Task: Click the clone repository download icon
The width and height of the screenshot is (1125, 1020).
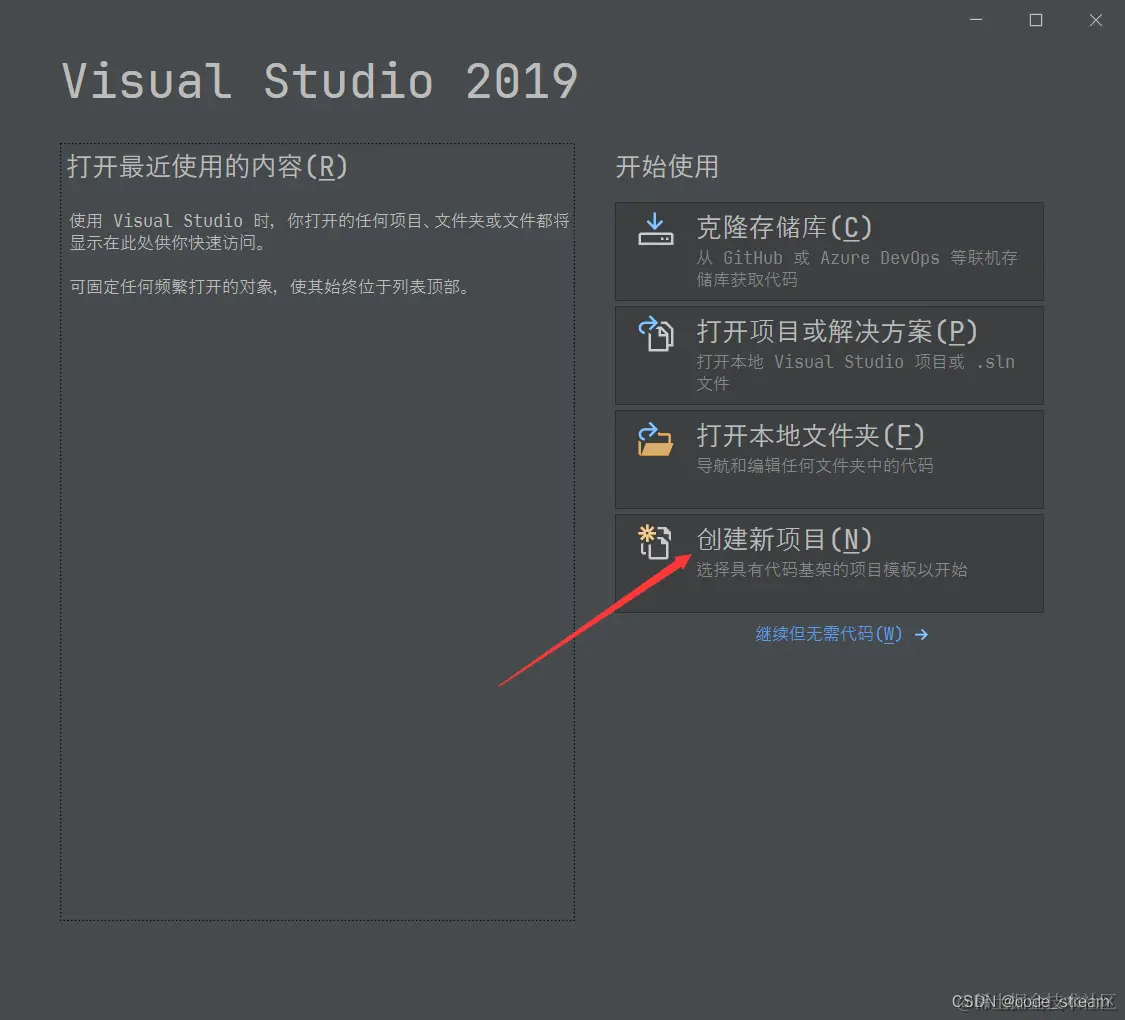Action: 655,228
